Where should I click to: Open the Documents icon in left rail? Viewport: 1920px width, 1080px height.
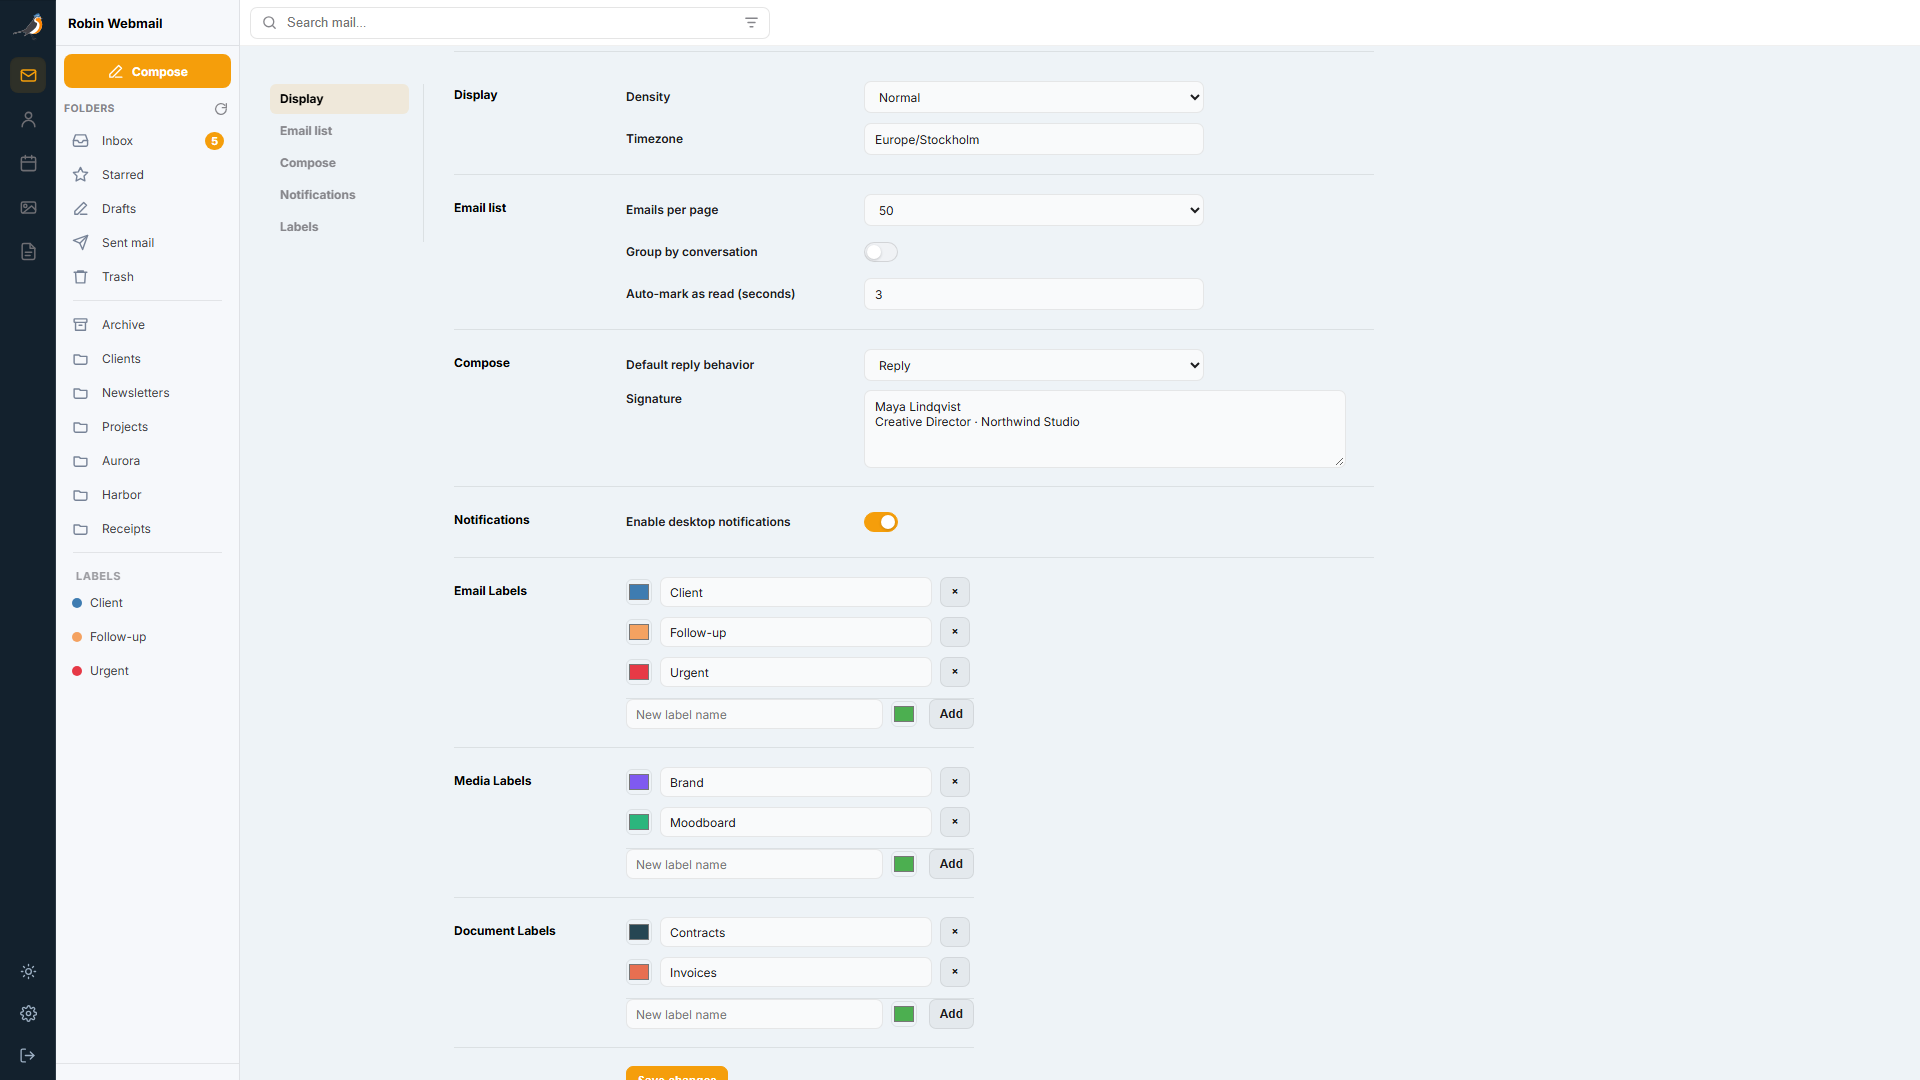coord(28,251)
